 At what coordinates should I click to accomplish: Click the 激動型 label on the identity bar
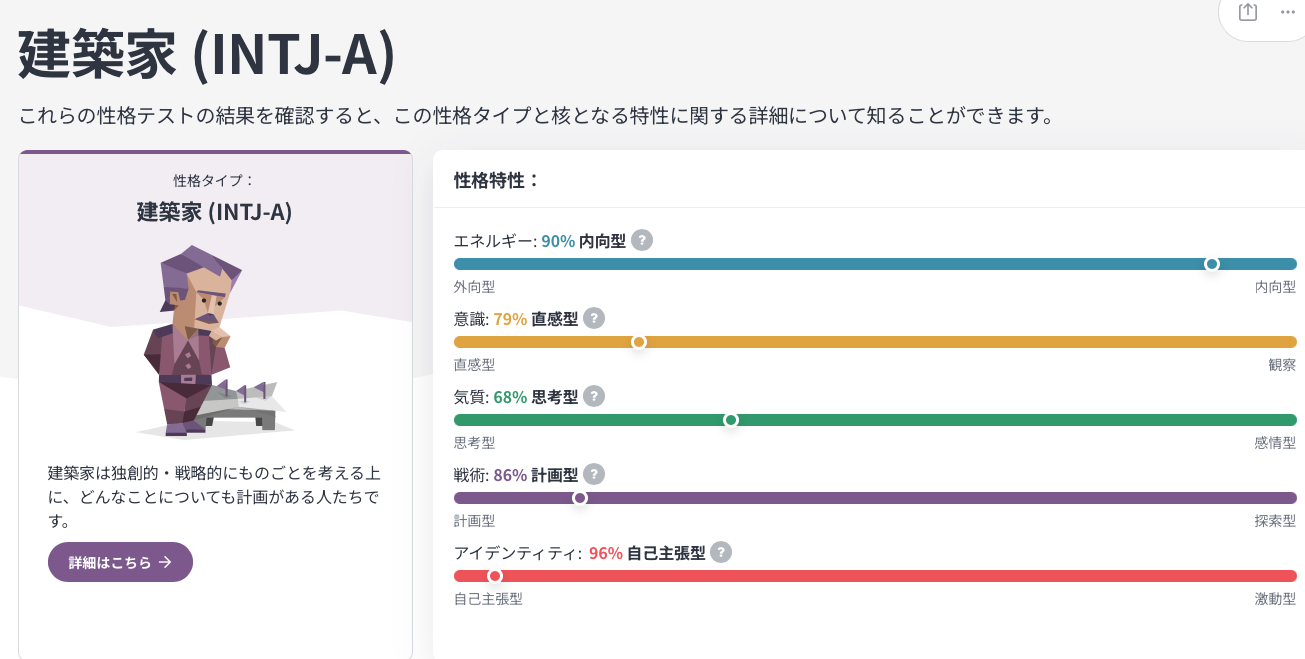coord(1277,598)
